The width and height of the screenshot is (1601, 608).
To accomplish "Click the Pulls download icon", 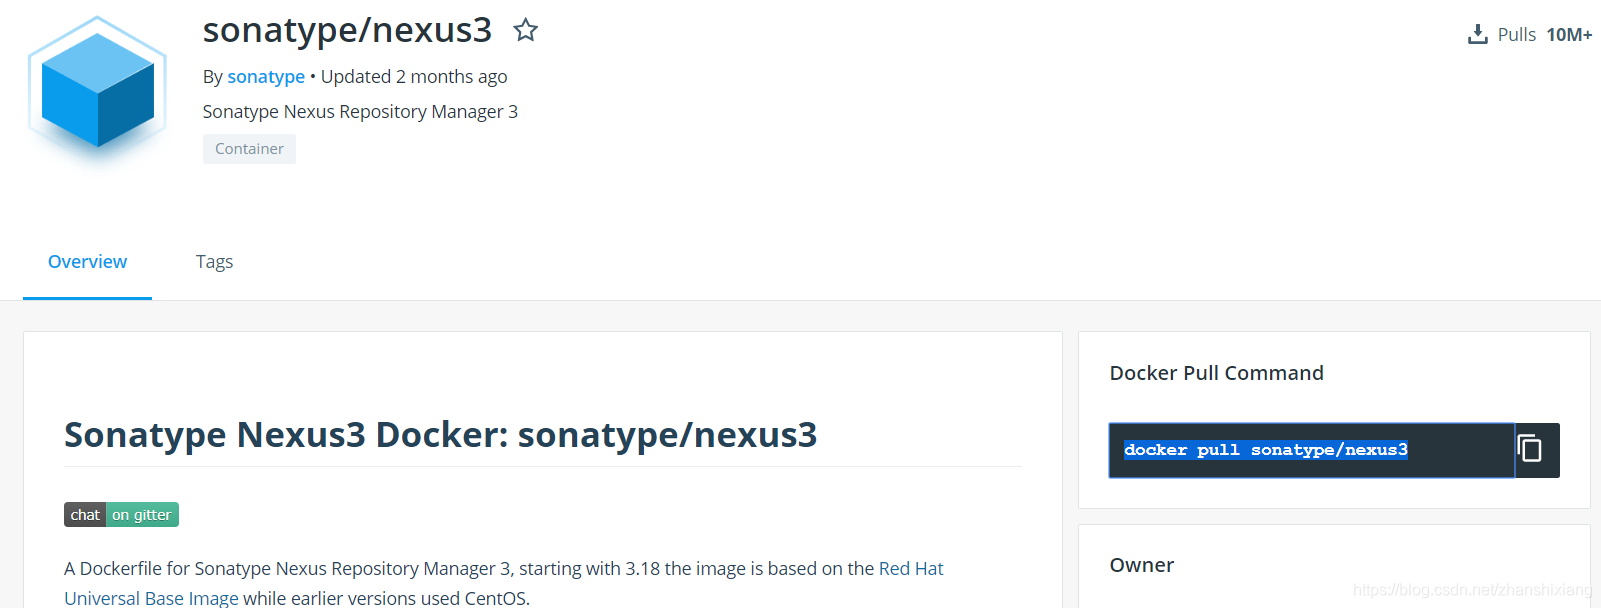I will (x=1476, y=33).
